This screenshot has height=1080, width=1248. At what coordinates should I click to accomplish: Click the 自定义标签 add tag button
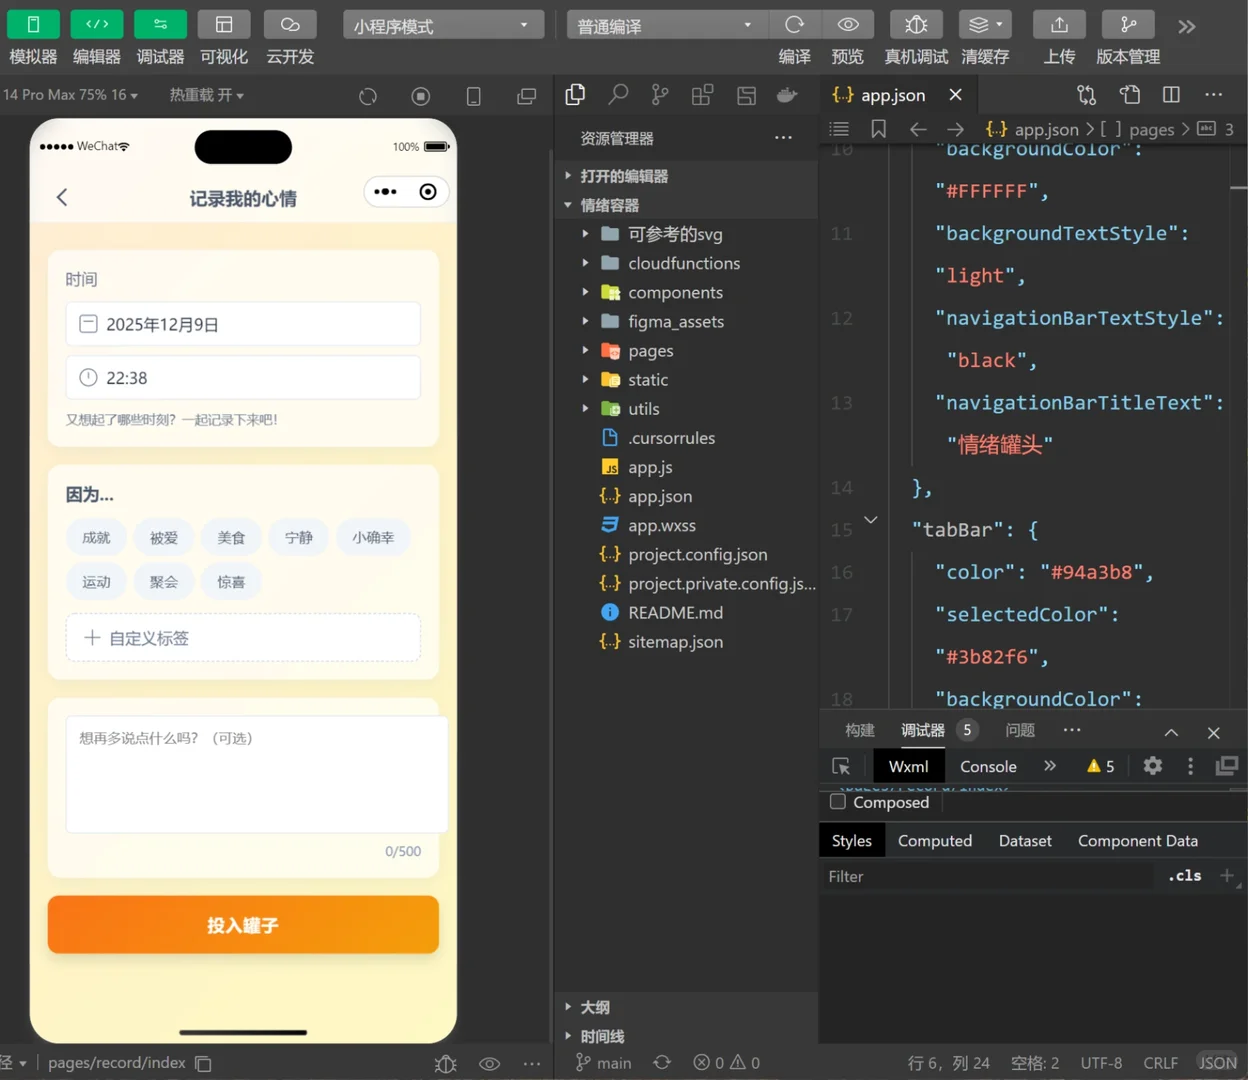243,638
